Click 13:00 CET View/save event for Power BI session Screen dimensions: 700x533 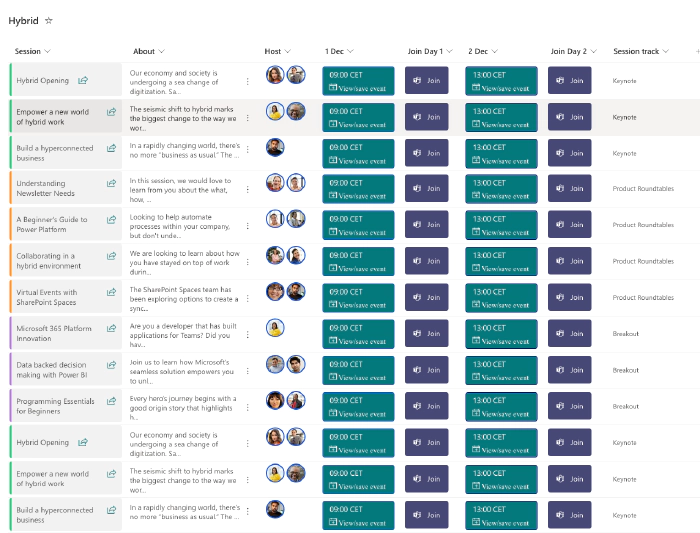(x=501, y=371)
